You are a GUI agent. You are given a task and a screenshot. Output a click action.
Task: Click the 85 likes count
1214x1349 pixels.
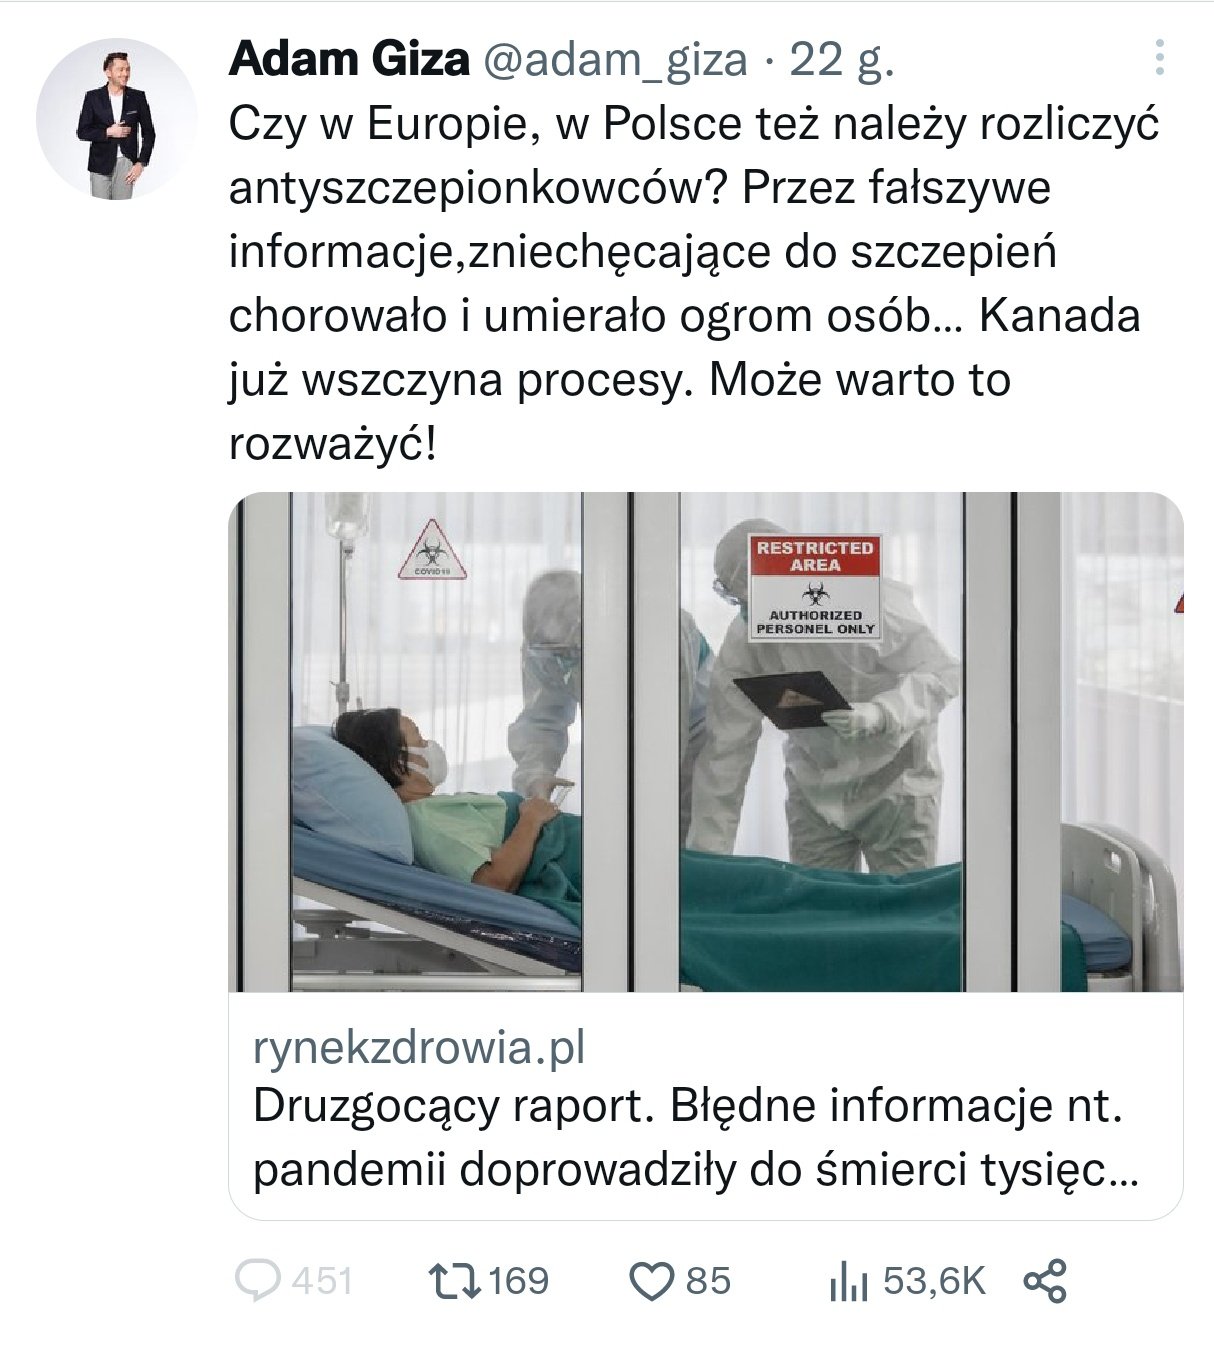(708, 1281)
